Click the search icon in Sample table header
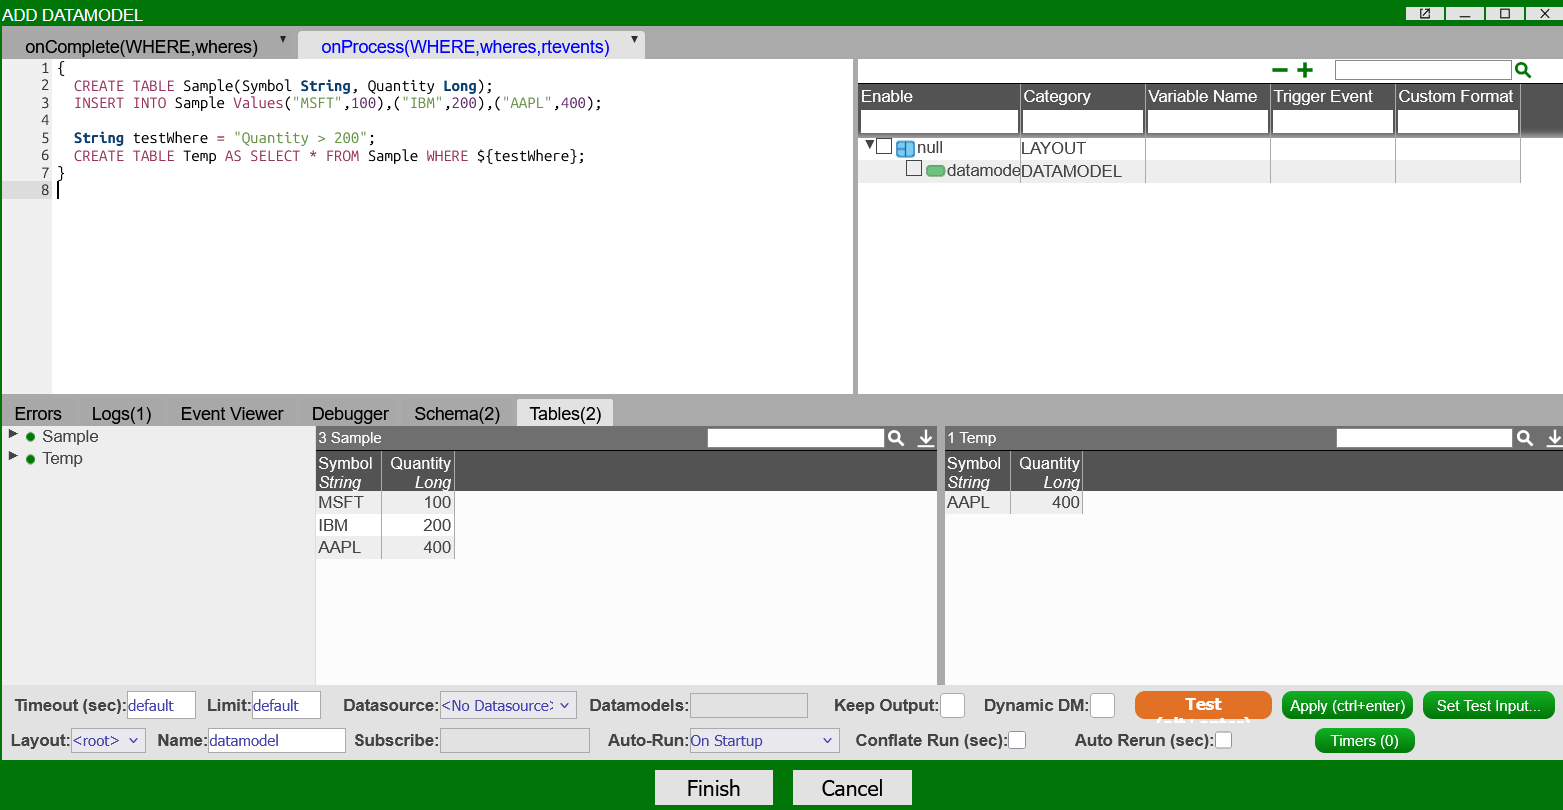 896,438
